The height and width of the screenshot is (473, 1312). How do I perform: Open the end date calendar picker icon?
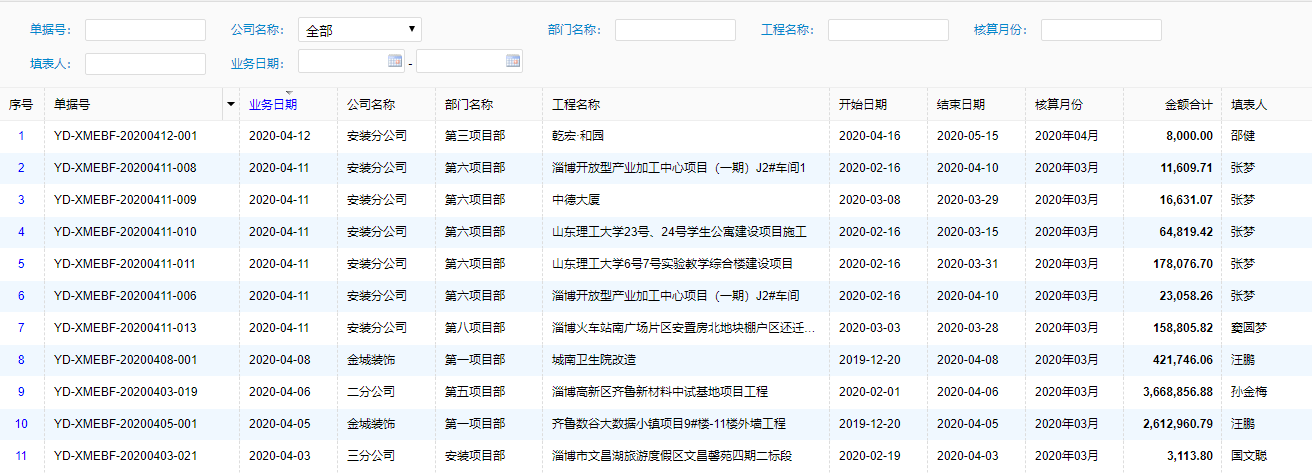(513, 61)
